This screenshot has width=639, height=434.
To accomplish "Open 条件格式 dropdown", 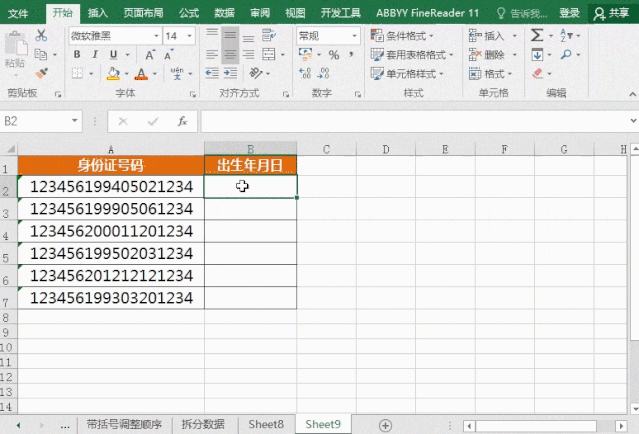I will click(x=402, y=36).
